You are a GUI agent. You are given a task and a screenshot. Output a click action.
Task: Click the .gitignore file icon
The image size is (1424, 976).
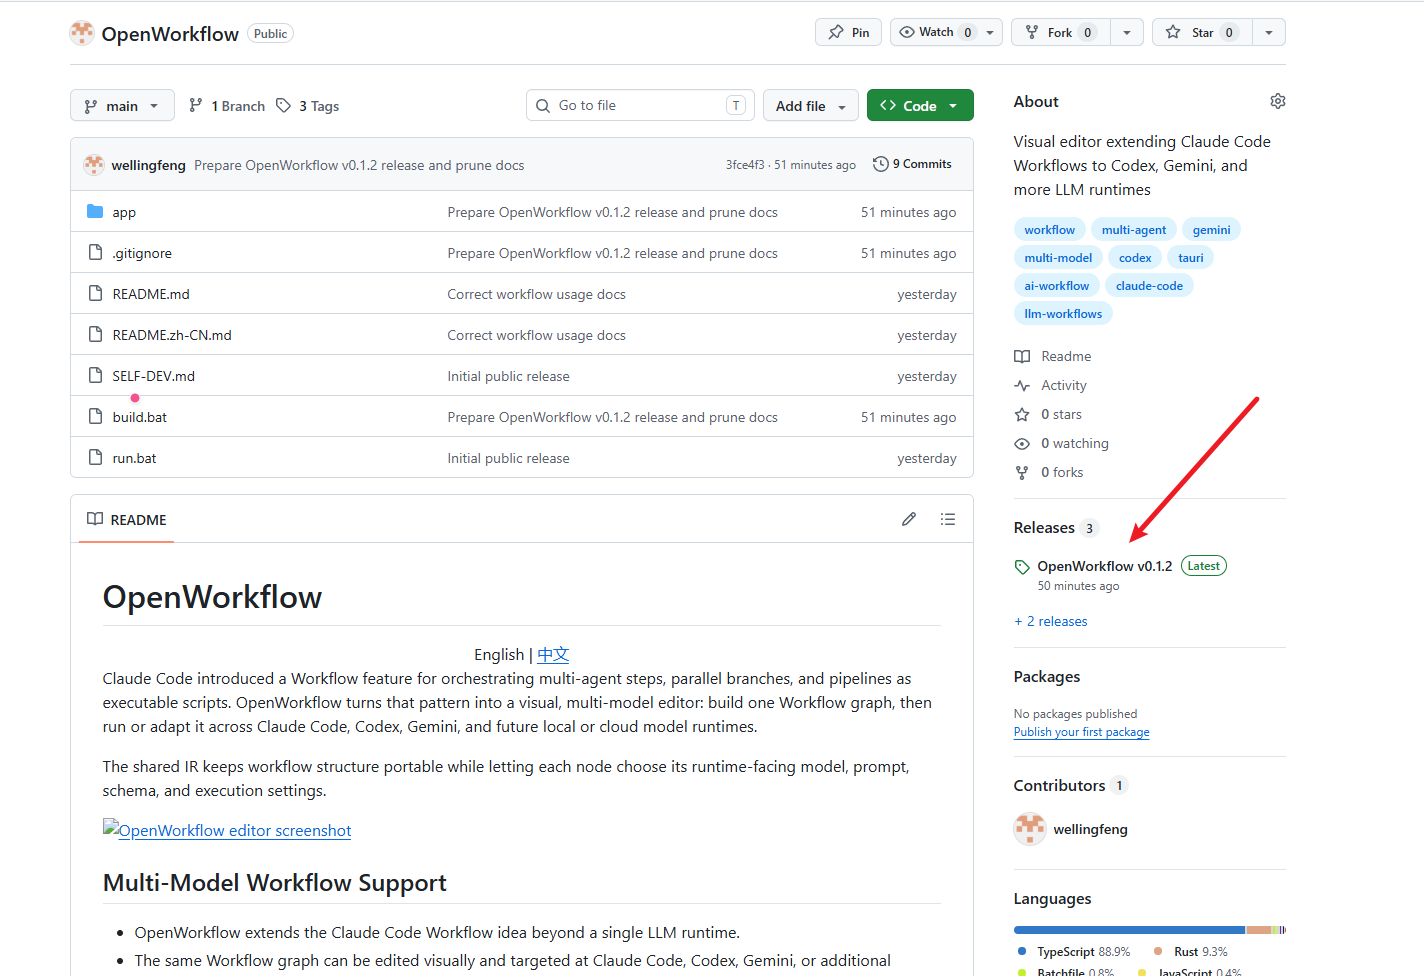pyautogui.click(x=95, y=252)
